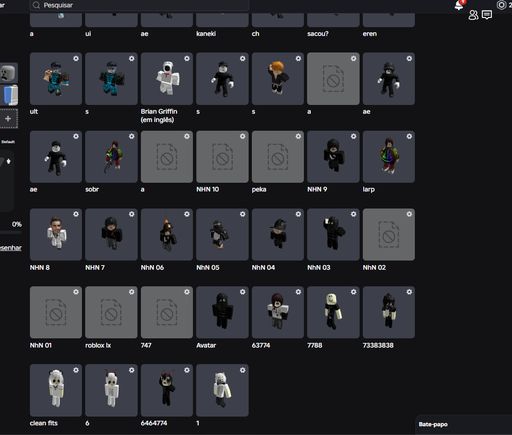Click the sacou? outfit label
Image resolution: width=512 pixels, height=435 pixels.
coord(318,34)
